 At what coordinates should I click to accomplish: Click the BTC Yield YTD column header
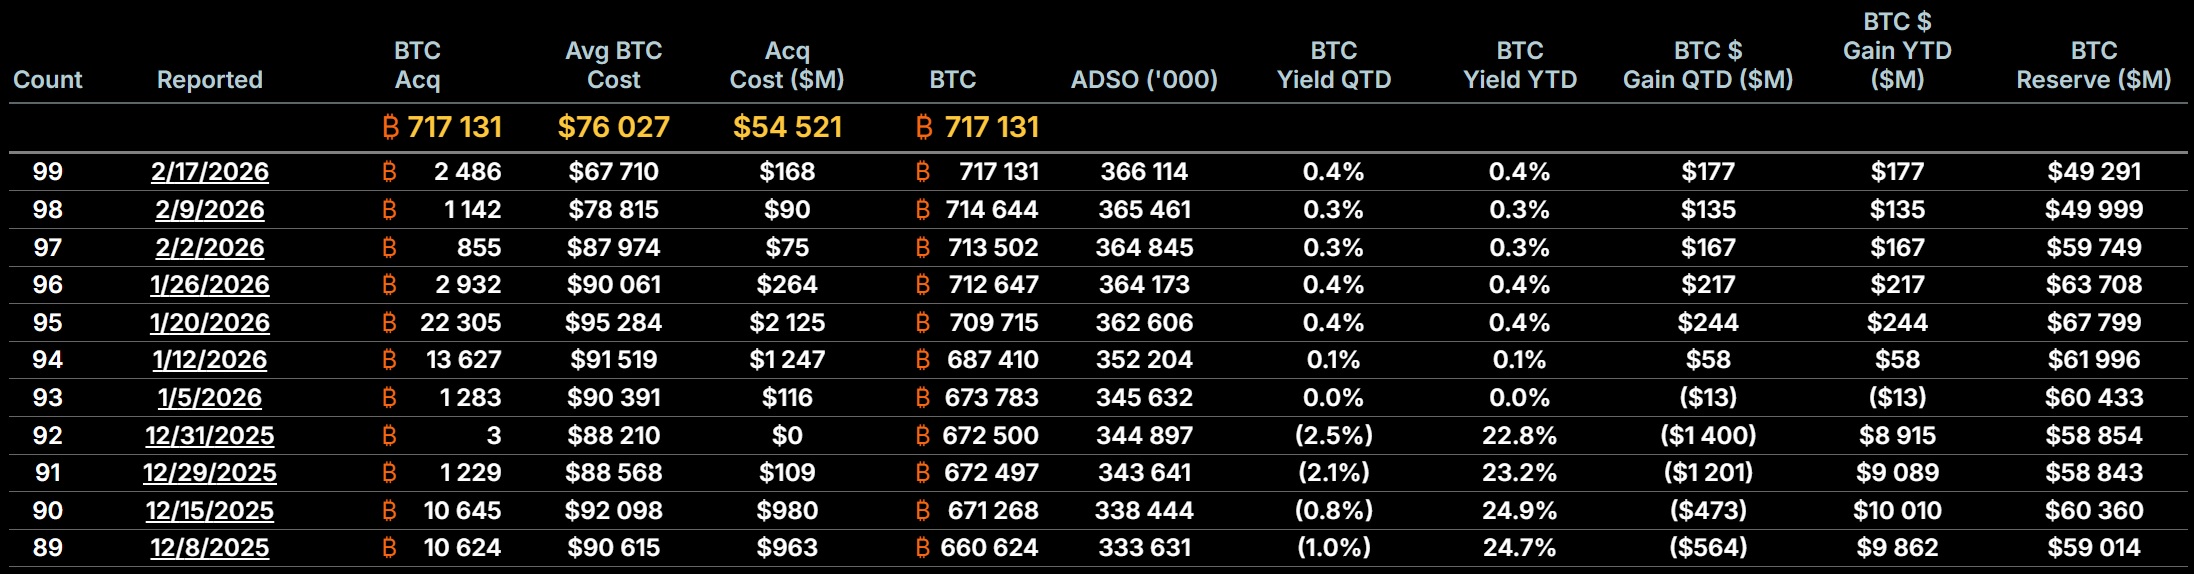[x=1519, y=65]
